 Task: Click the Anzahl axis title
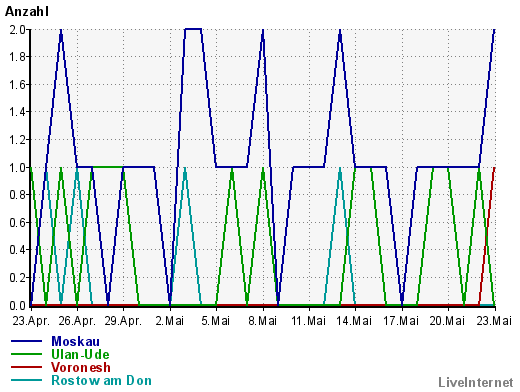pyautogui.click(x=27, y=12)
